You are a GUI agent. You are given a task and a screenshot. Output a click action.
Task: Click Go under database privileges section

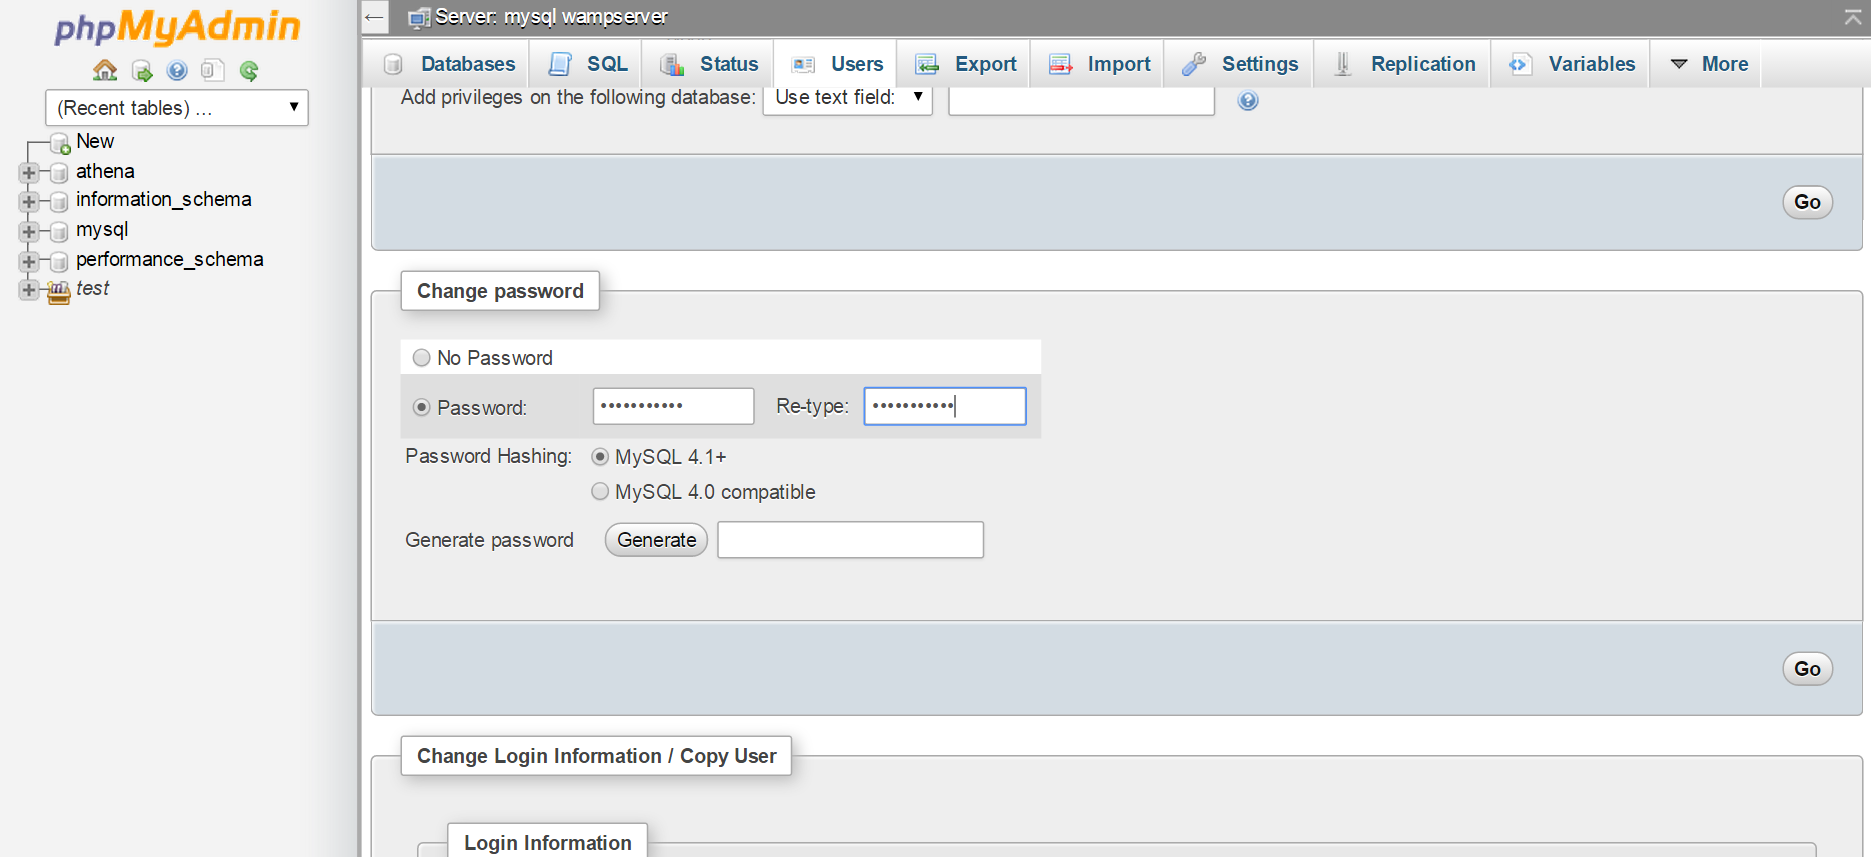click(x=1807, y=202)
